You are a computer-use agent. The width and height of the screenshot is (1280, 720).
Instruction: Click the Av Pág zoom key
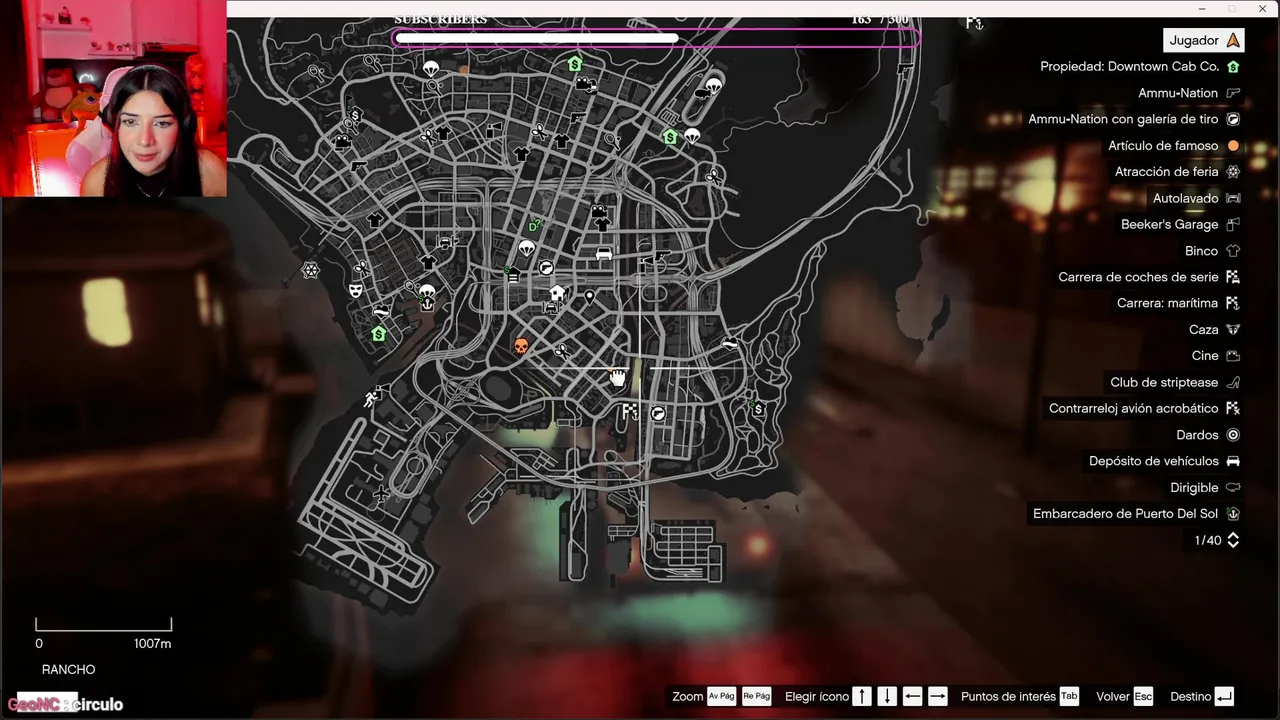pyautogui.click(x=721, y=696)
